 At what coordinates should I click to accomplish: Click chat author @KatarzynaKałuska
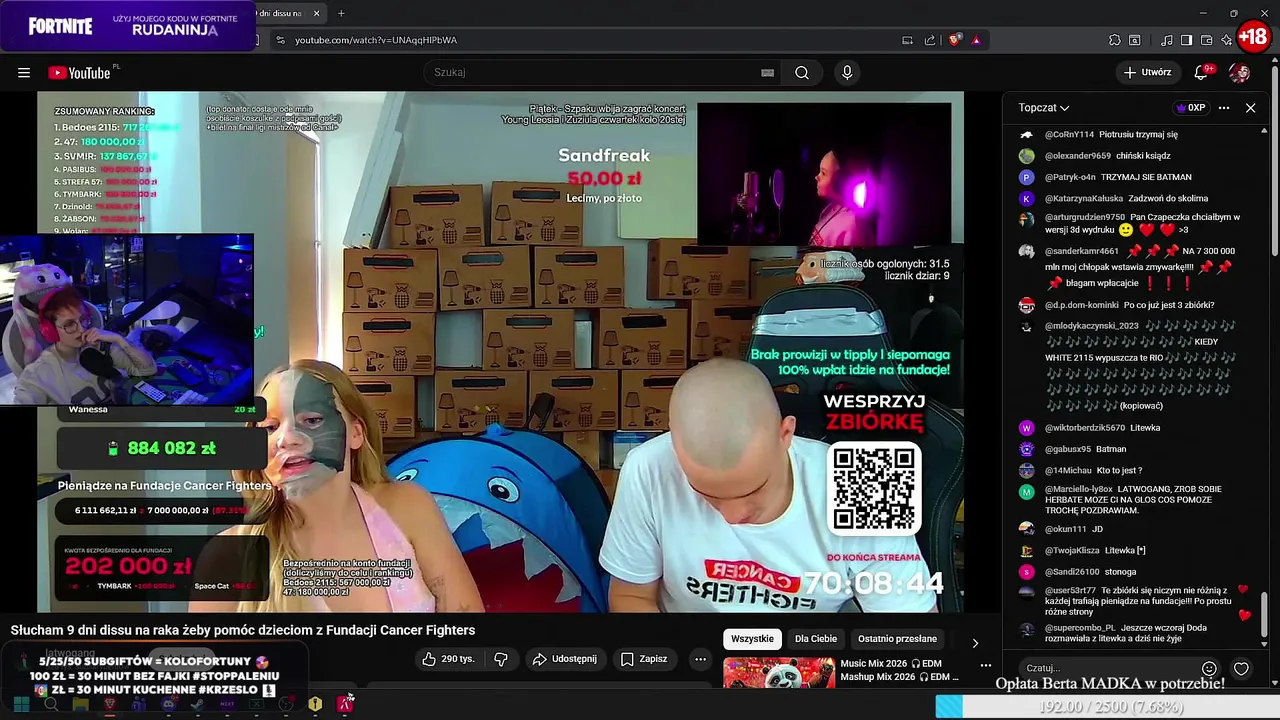[x=1084, y=198]
